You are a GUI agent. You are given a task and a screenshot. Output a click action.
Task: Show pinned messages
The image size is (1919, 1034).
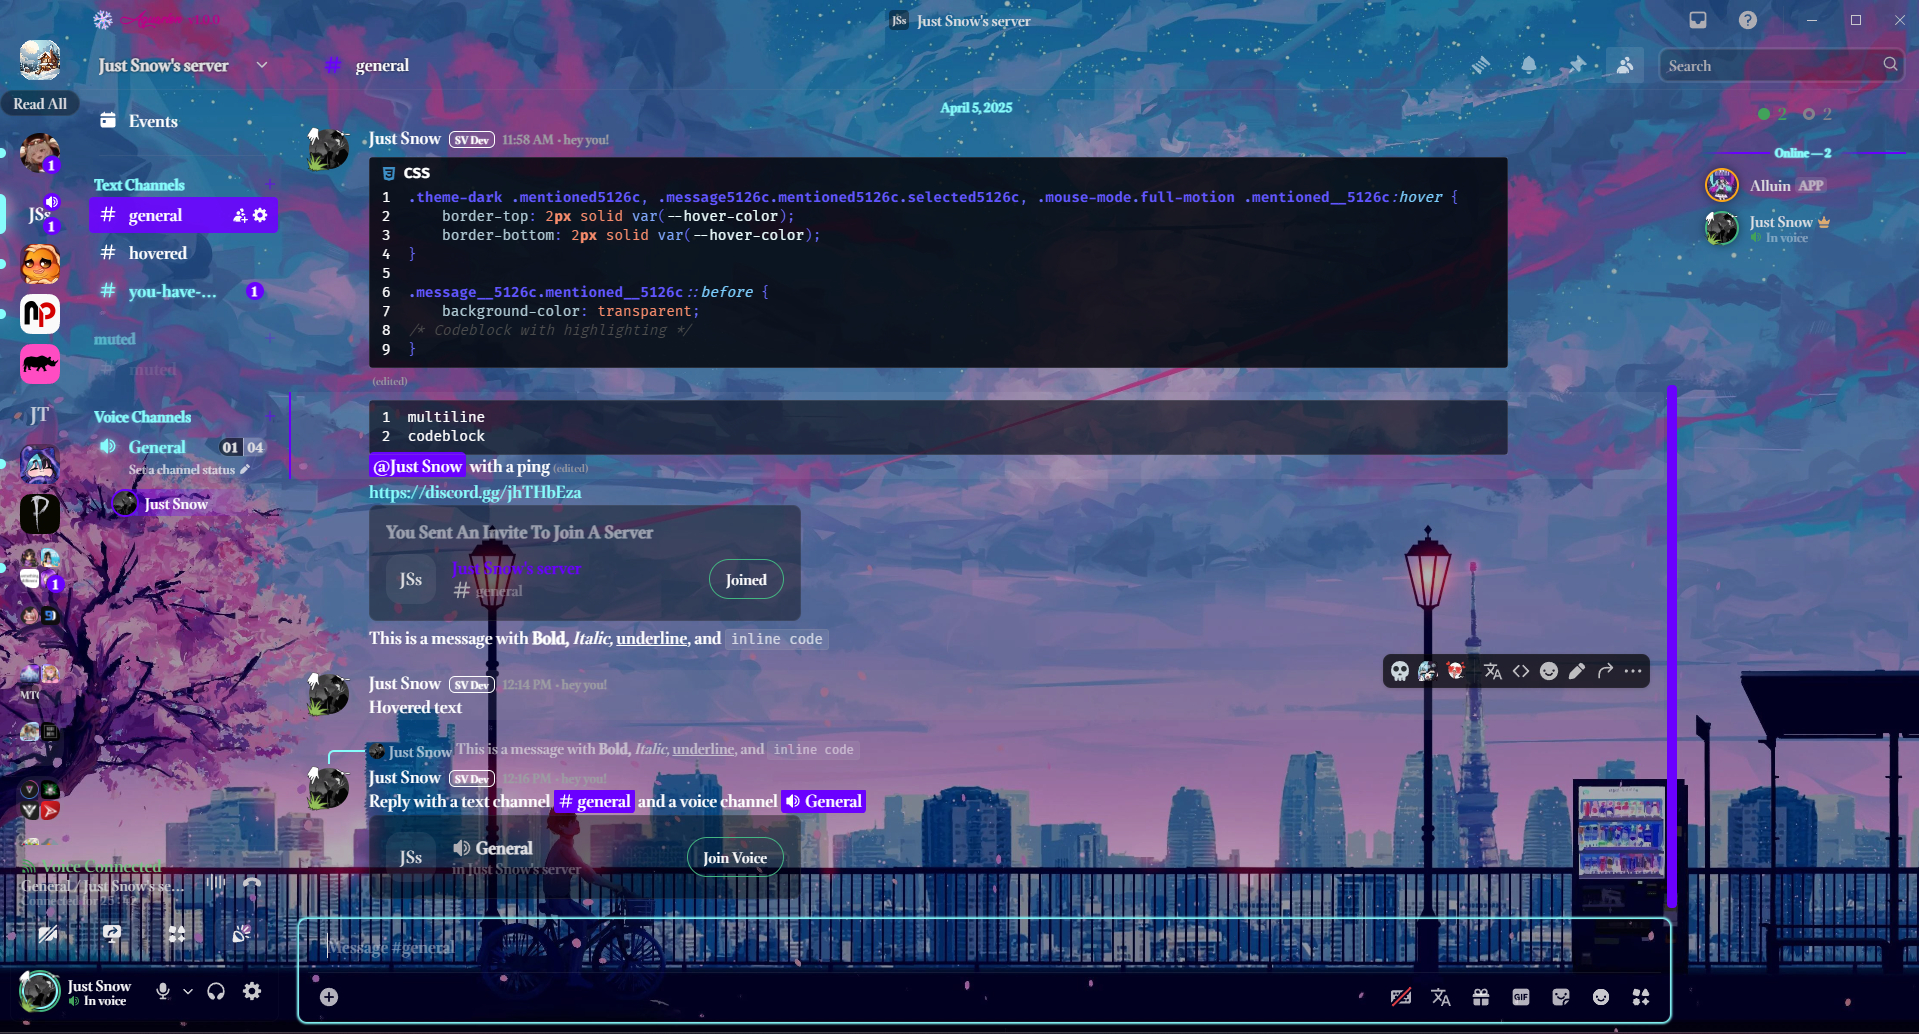tap(1577, 65)
